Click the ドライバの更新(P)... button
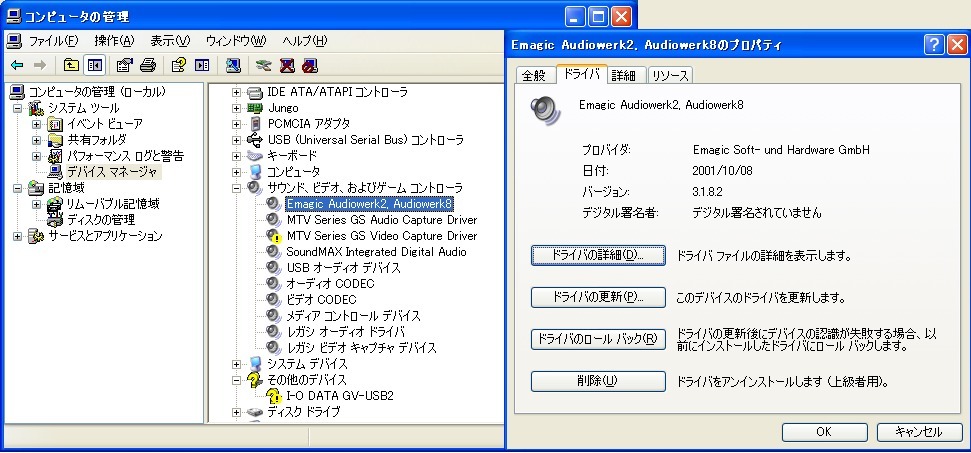The image size is (971, 453). pyautogui.click(x=598, y=297)
